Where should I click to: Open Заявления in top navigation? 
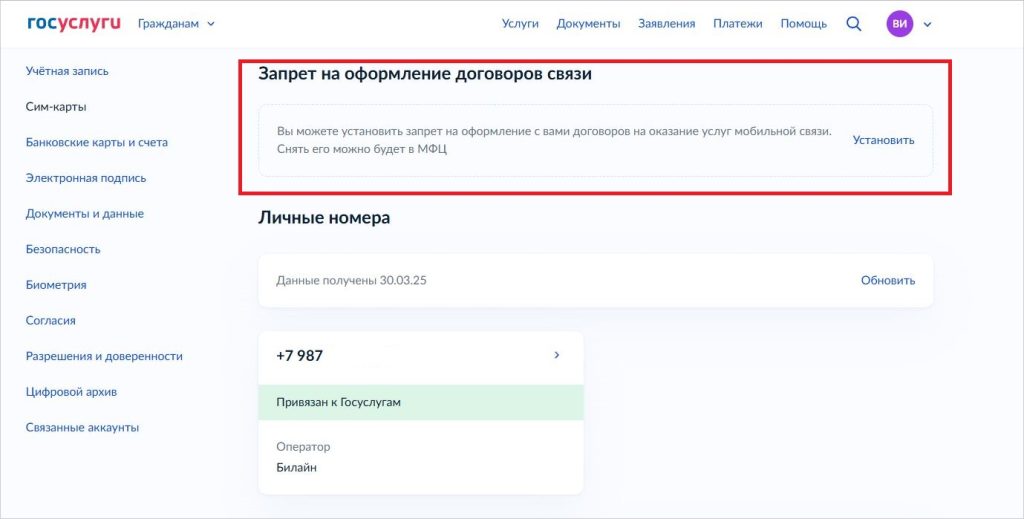pyautogui.click(x=666, y=24)
